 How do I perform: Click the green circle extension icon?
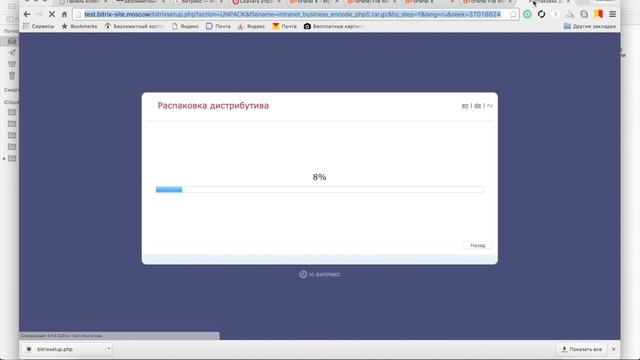click(x=527, y=14)
